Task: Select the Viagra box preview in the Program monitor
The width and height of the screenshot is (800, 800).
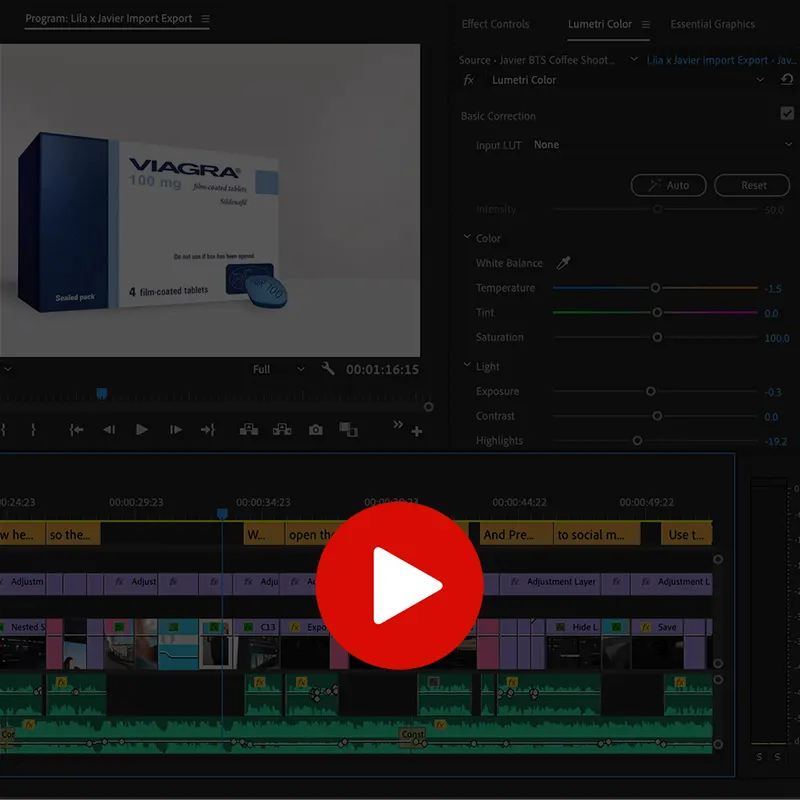Action: coord(153,222)
